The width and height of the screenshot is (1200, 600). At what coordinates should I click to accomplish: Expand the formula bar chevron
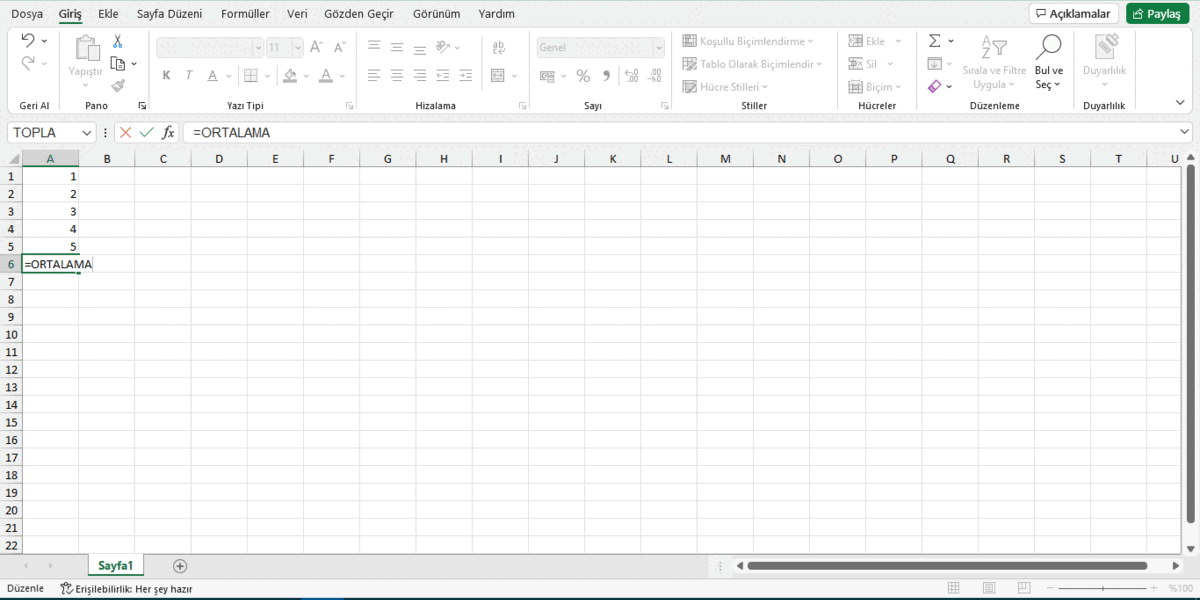pyautogui.click(x=1185, y=132)
